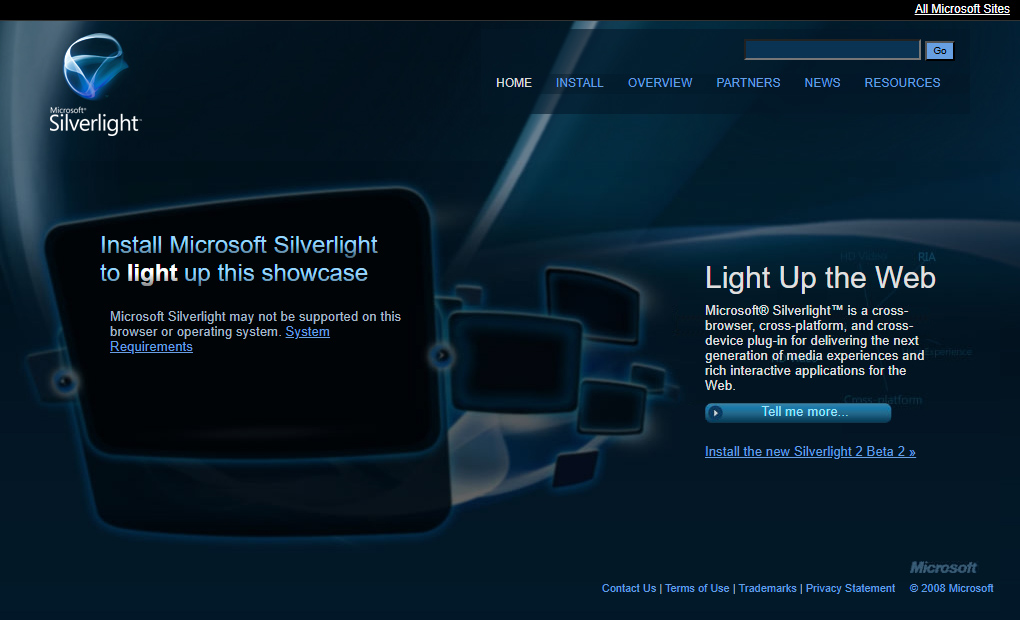Open the Terms of Use footer link
Viewport: 1020px width, 620px height.
click(697, 588)
